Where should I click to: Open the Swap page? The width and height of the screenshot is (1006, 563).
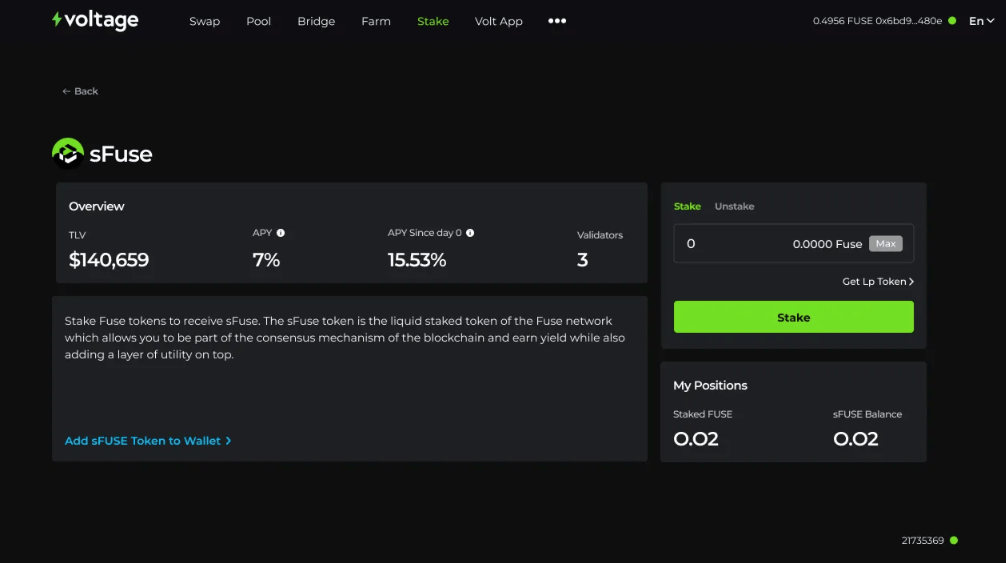(x=205, y=21)
